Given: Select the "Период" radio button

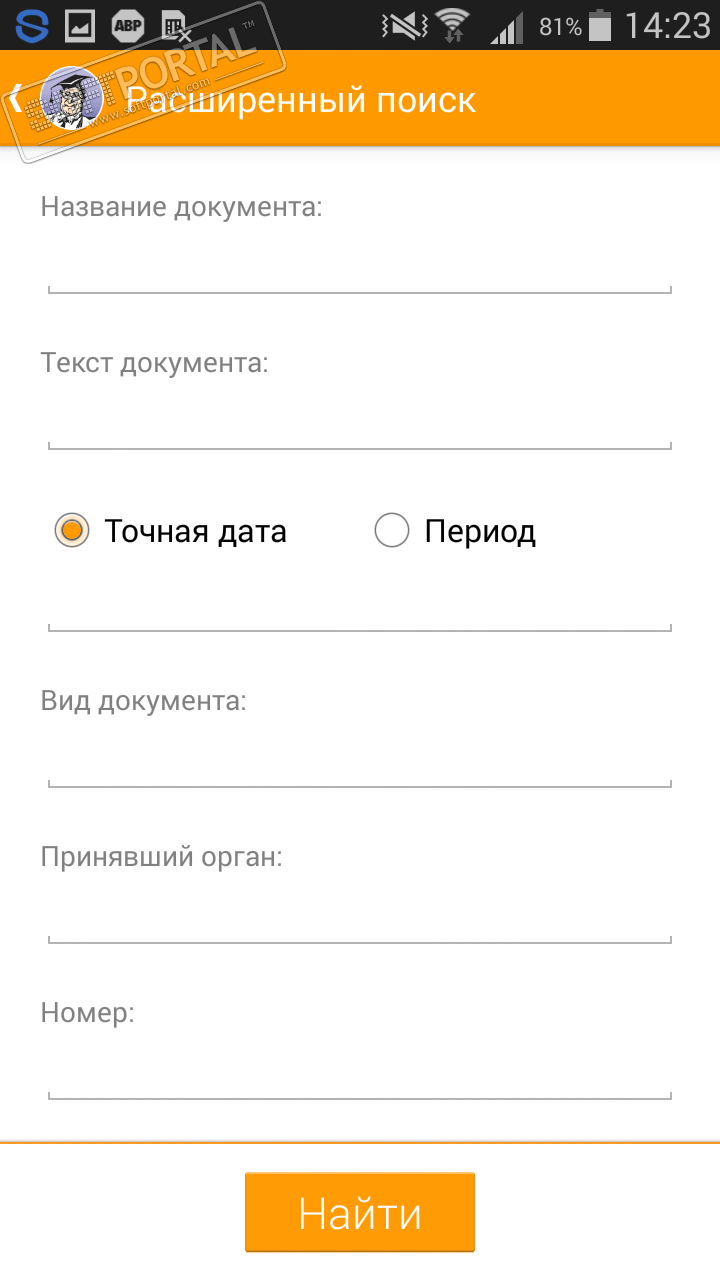Looking at the screenshot, I should coord(392,530).
